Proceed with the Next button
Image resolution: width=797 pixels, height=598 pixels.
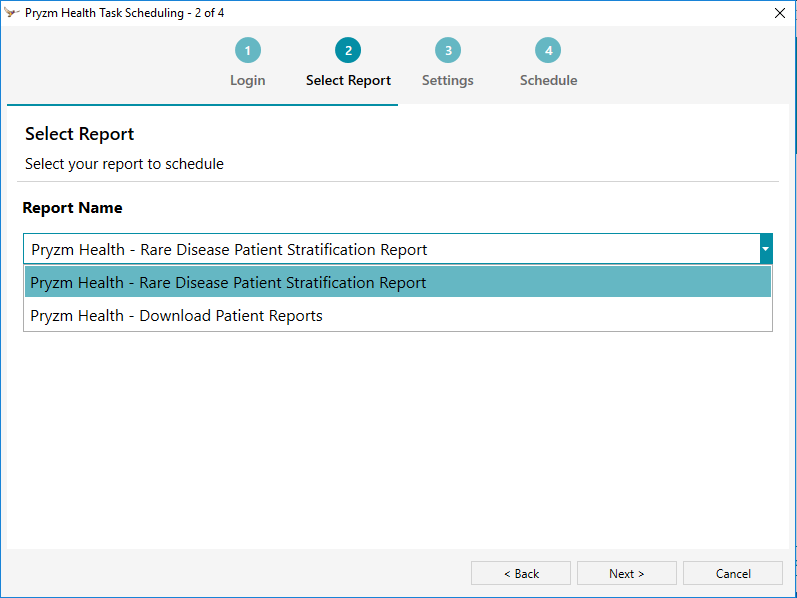pos(627,574)
